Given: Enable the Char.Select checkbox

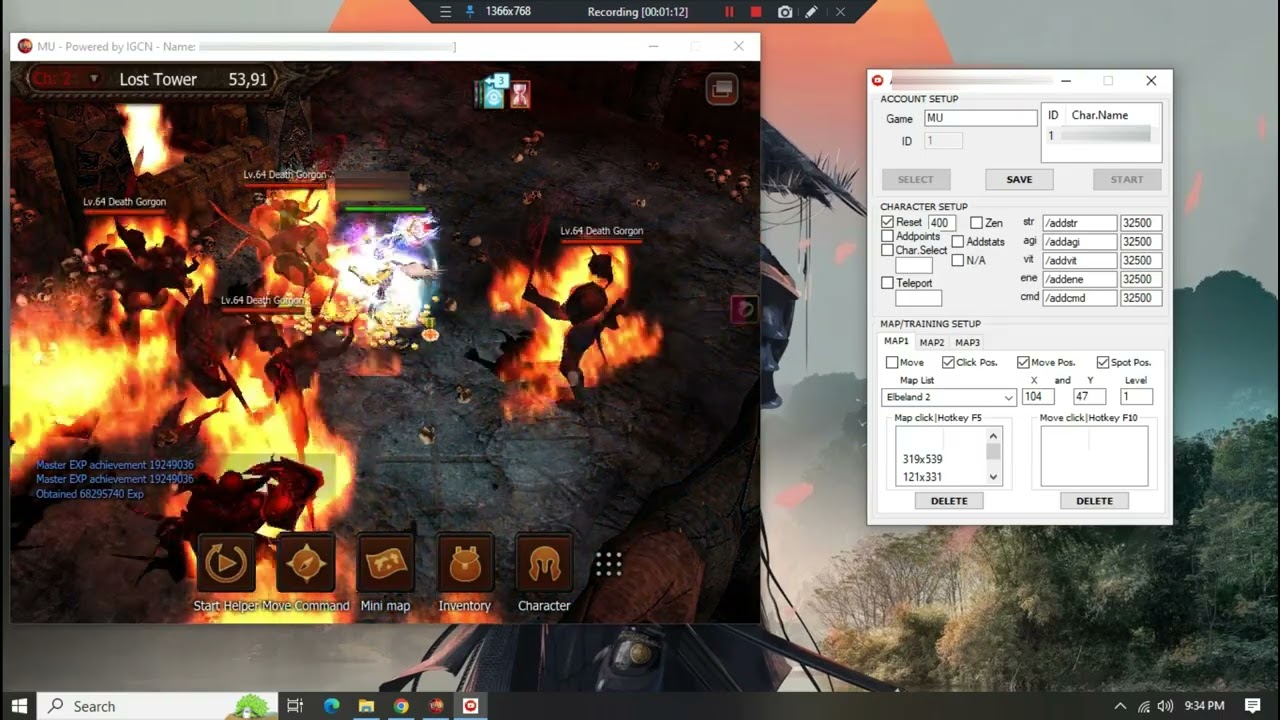Looking at the screenshot, I should (887, 251).
